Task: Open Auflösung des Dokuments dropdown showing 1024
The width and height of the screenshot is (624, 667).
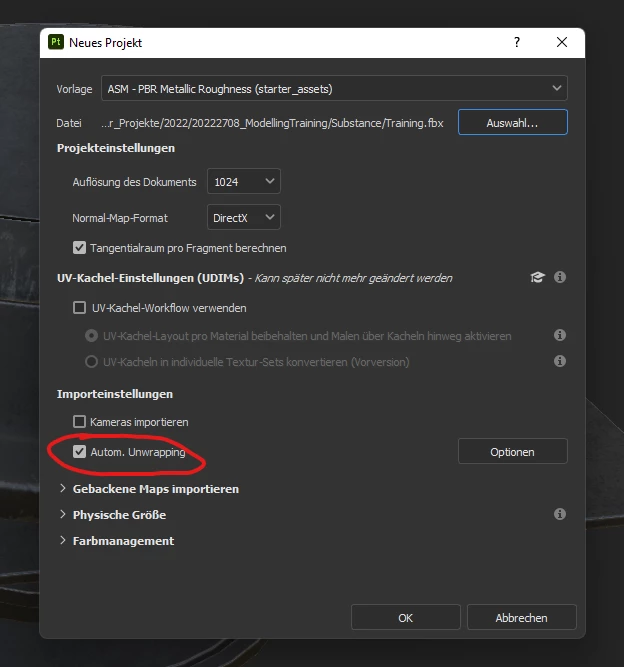Action: (244, 182)
